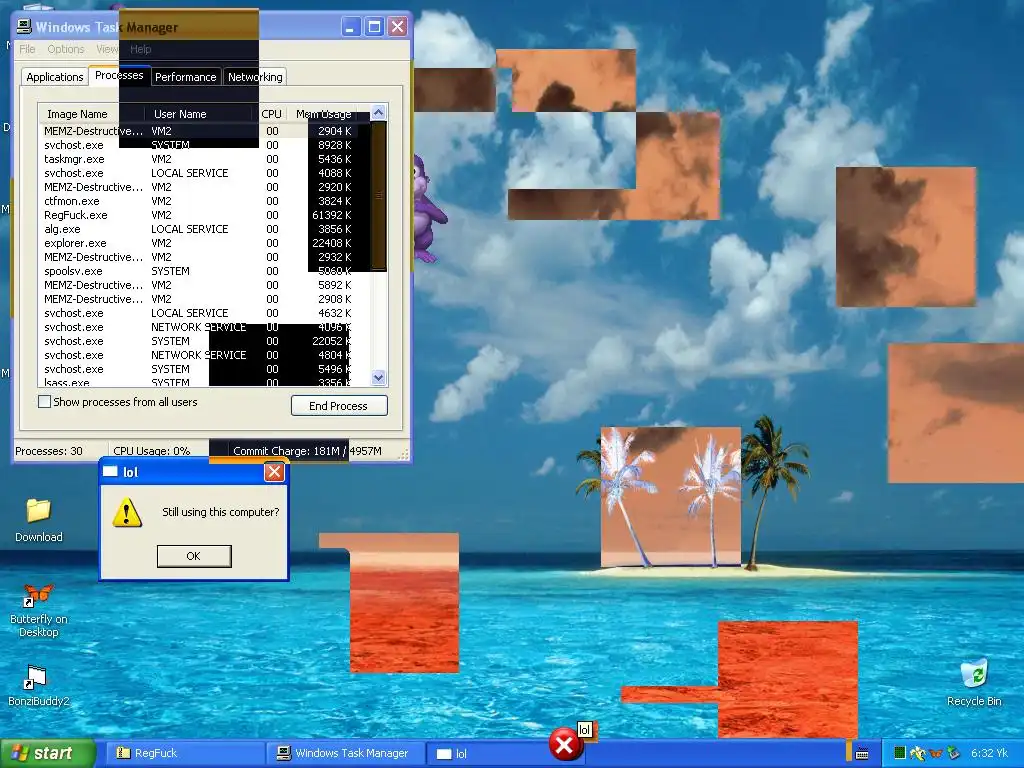Click Processes: 30 in status bar
This screenshot has width=1024, height=768.
[x=49, y=451]
